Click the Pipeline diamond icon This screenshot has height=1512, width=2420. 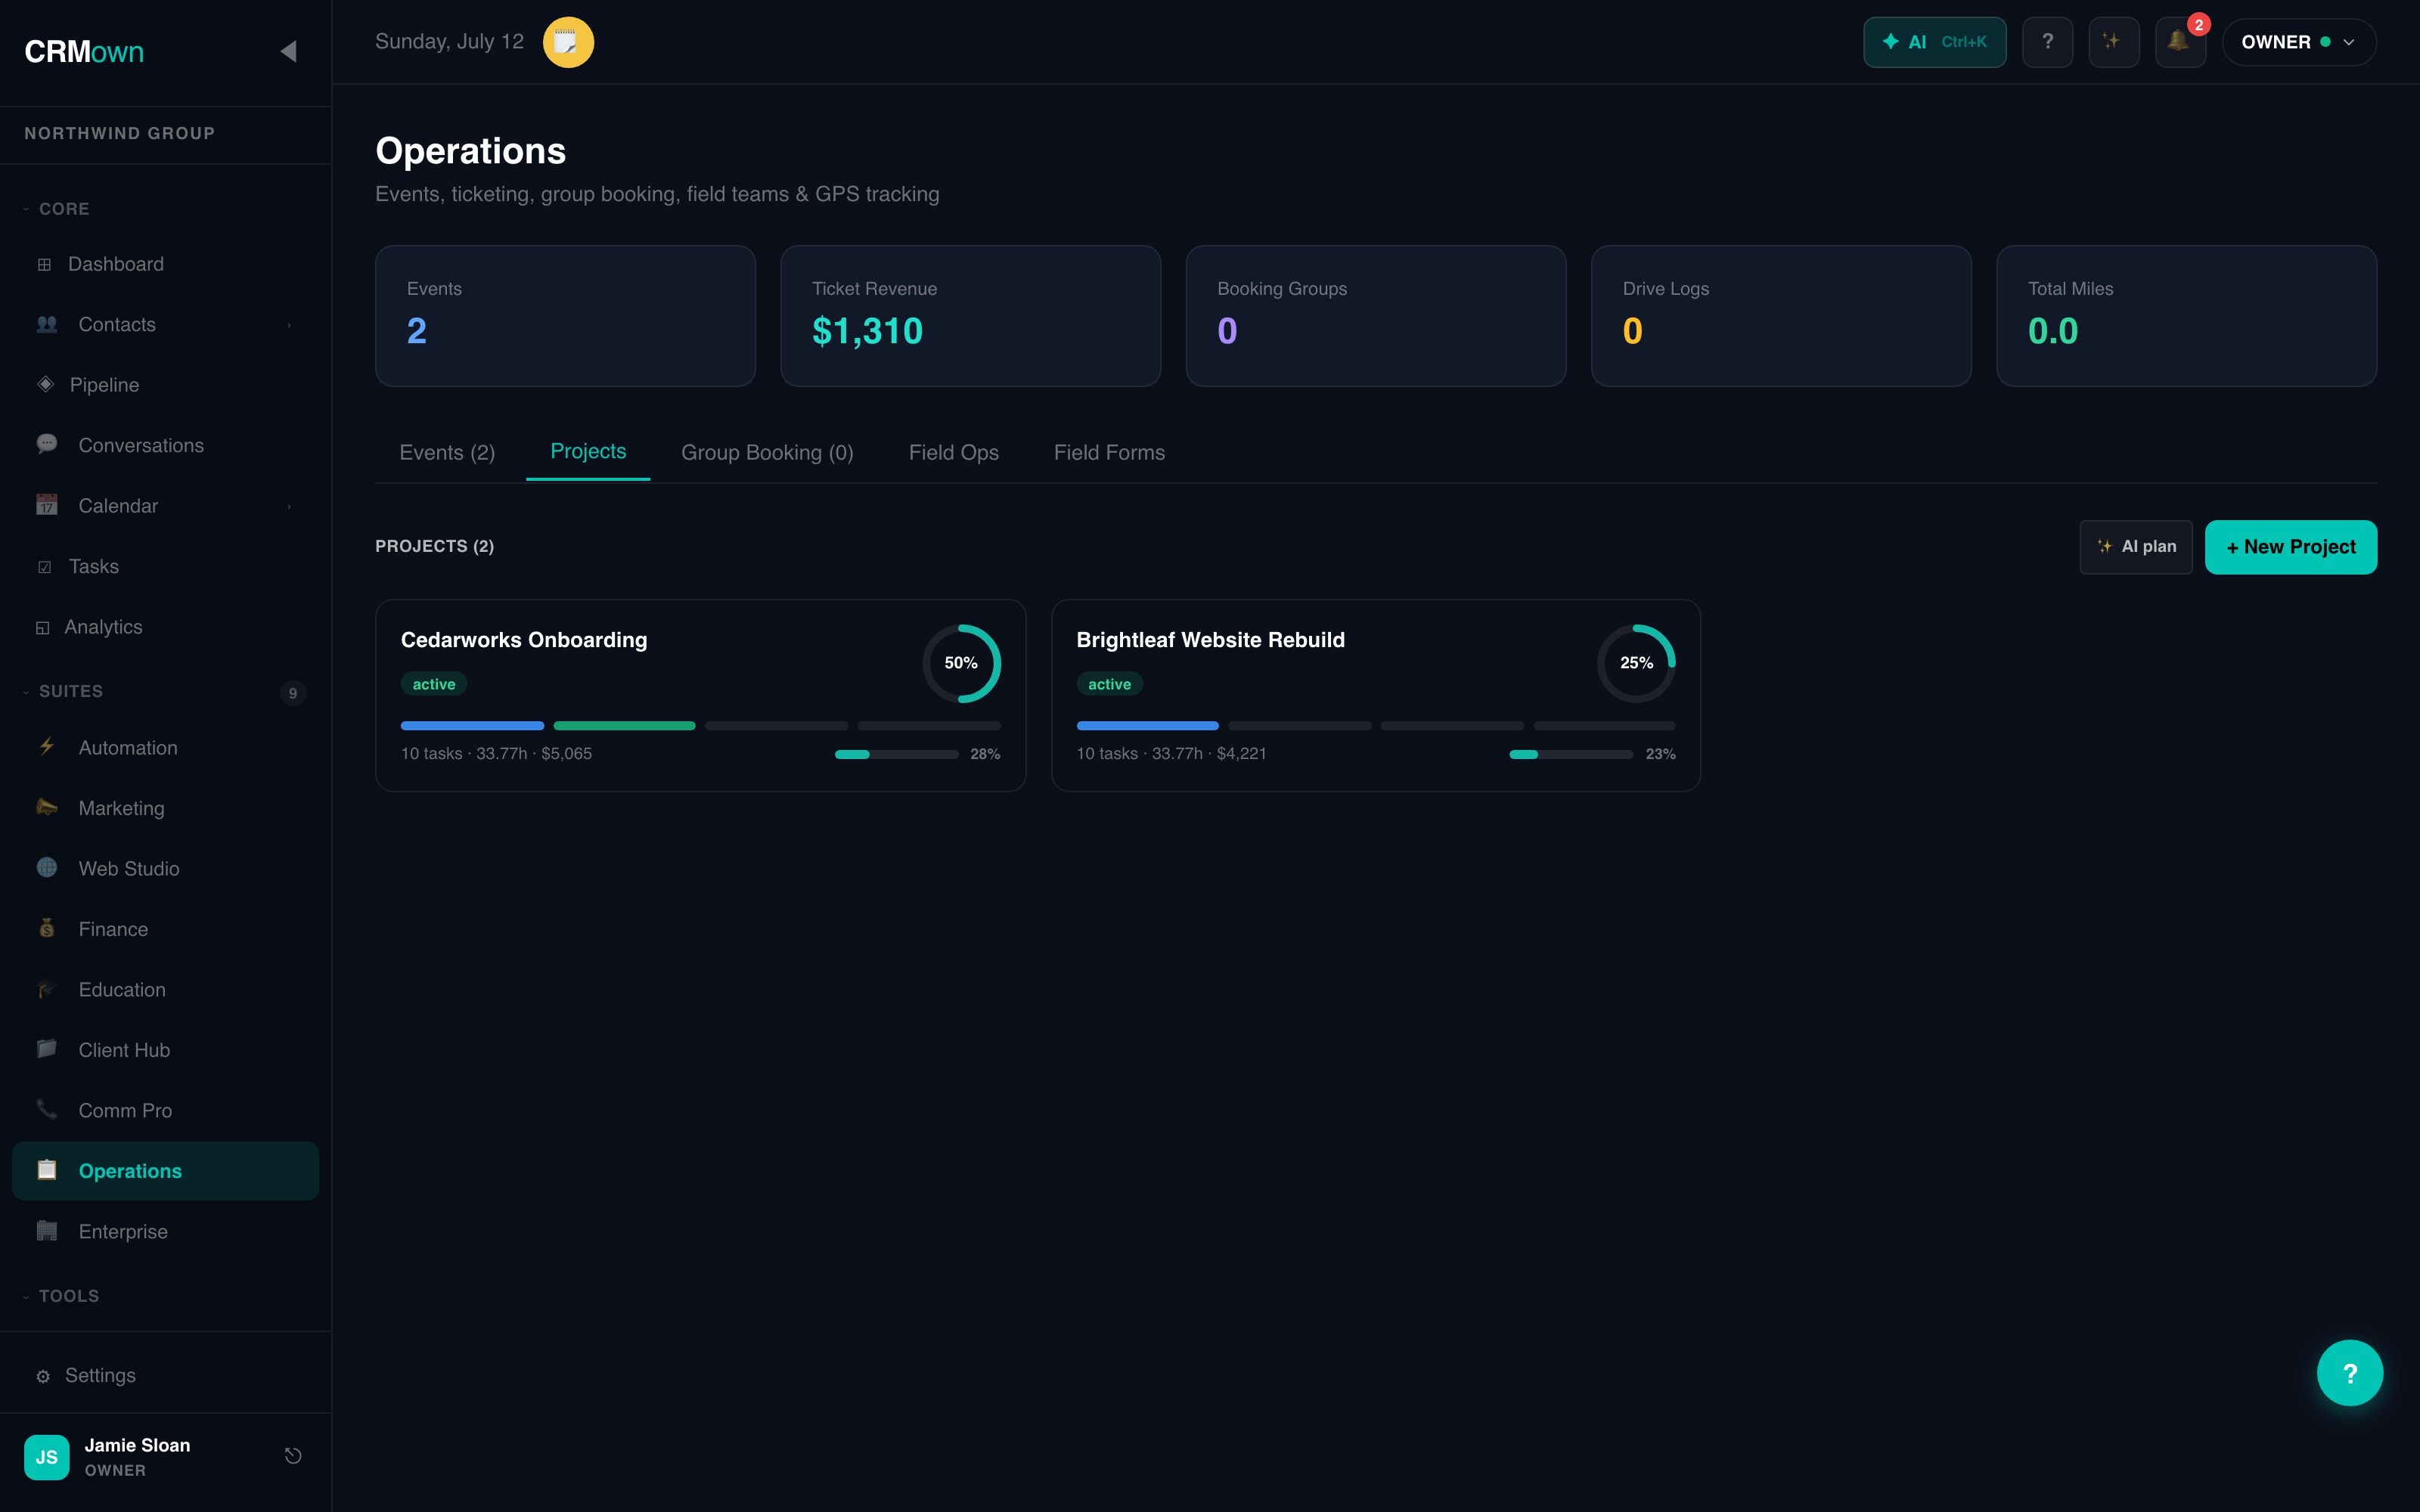click(45, 384)
